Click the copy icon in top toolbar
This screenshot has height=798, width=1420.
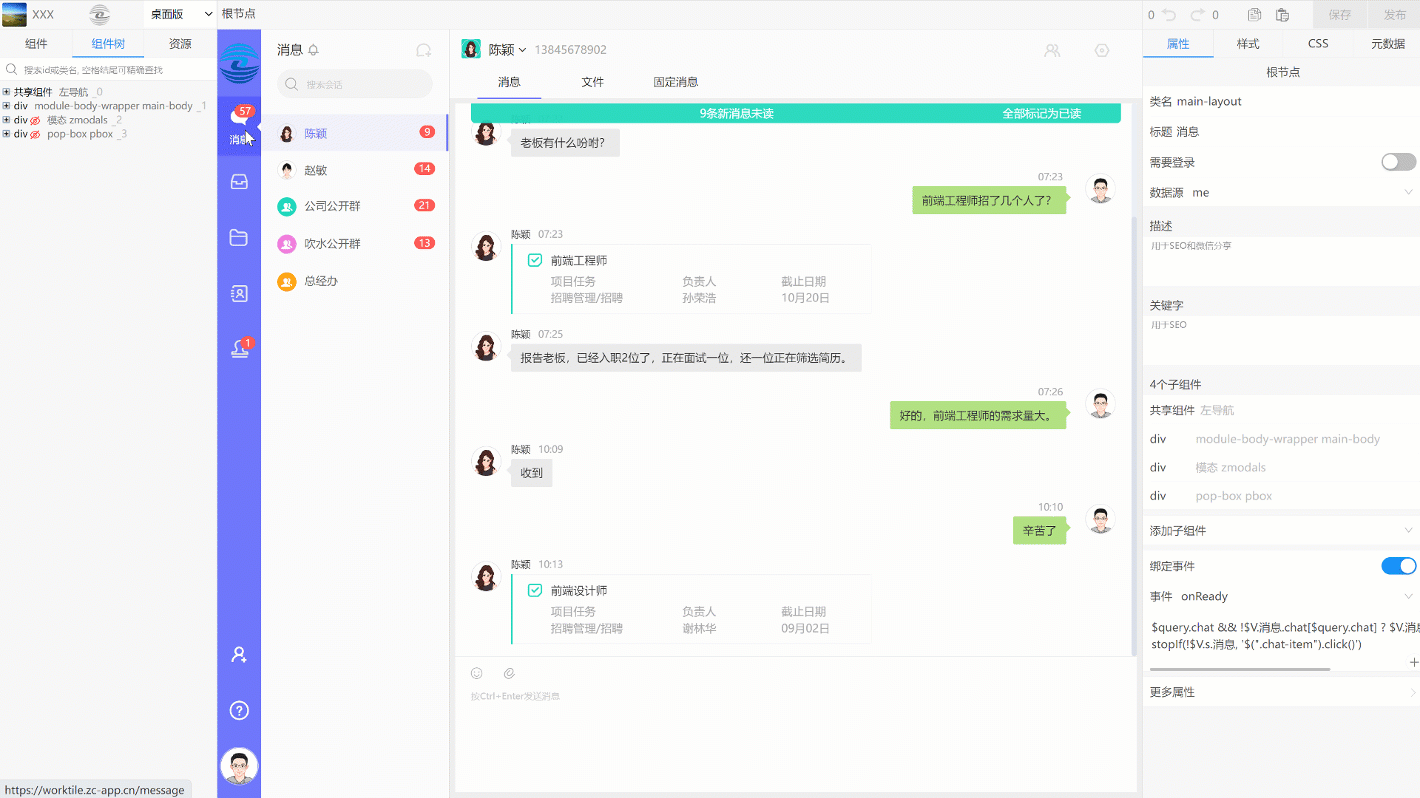click(1254, 15)
